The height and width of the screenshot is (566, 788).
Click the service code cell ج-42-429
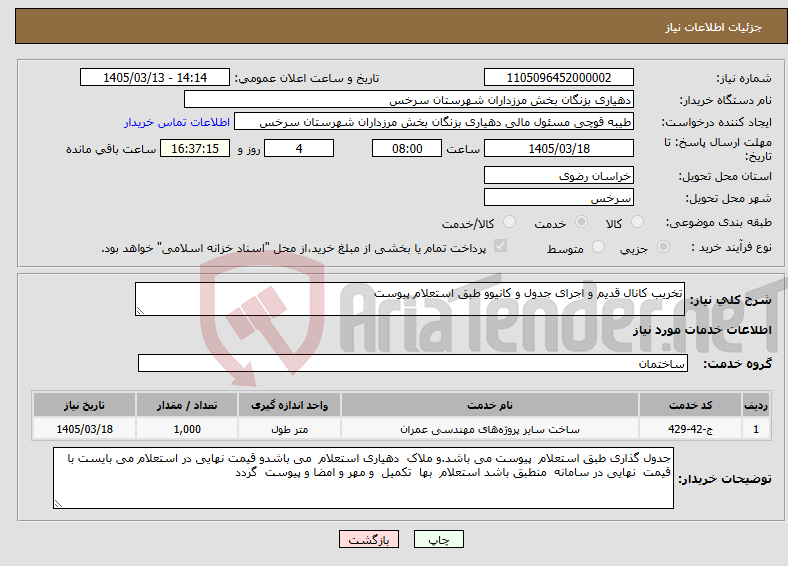tap(691, 429)
